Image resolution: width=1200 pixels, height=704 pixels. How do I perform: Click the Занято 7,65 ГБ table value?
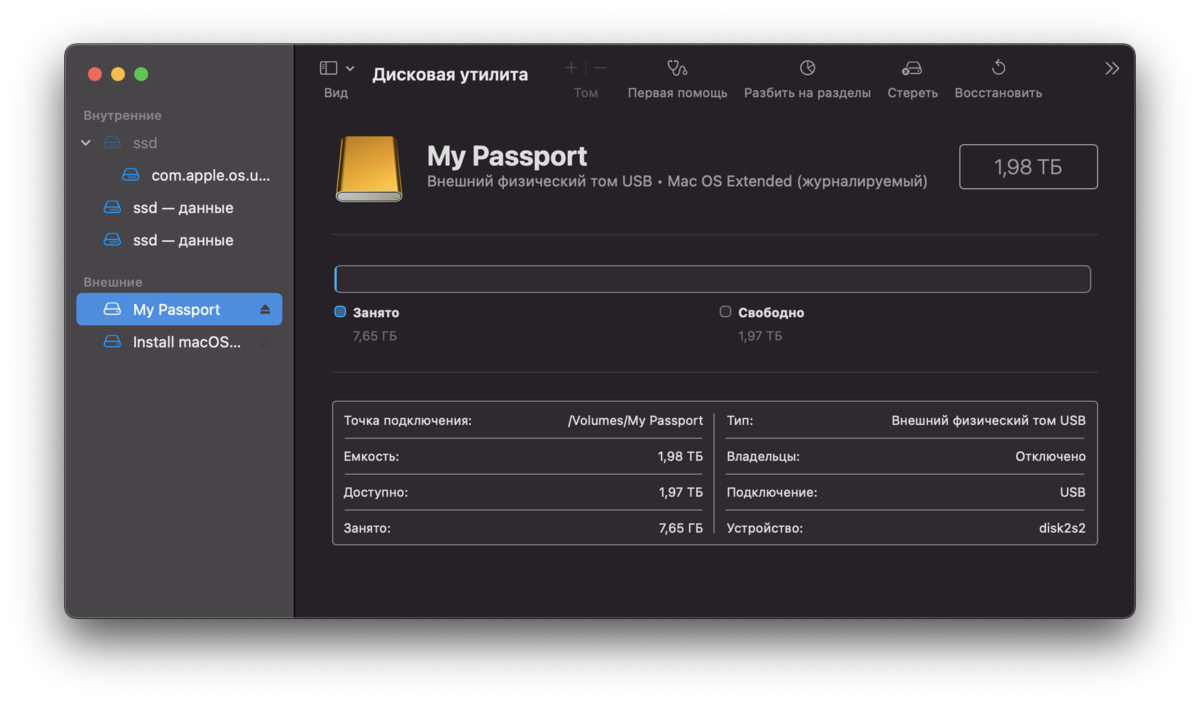tap(680, 528)
